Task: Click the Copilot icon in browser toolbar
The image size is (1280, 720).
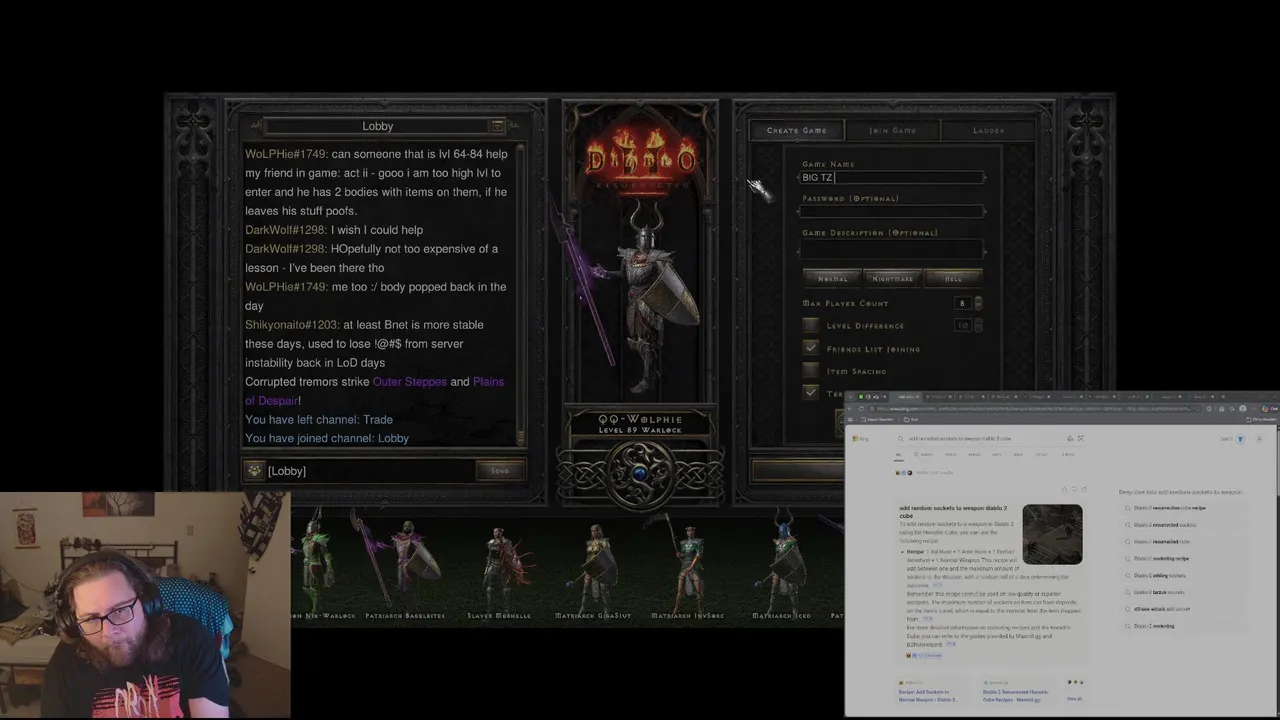Action: click(x=1265, y=409)
